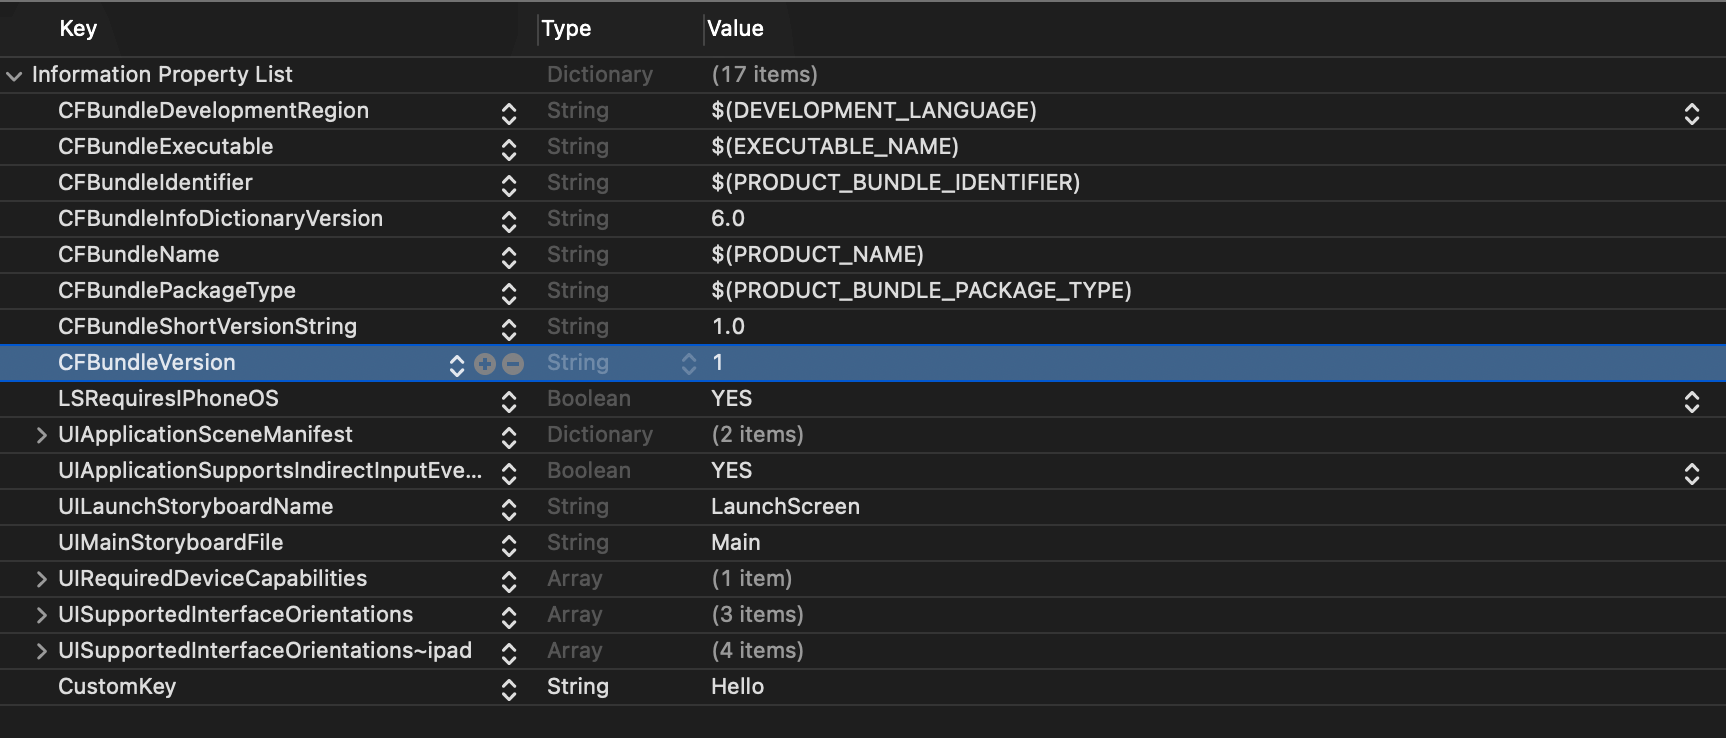Expand UISupportedInterfaceOrientations~ipad array
The image size is (1726, 738).
41,651
